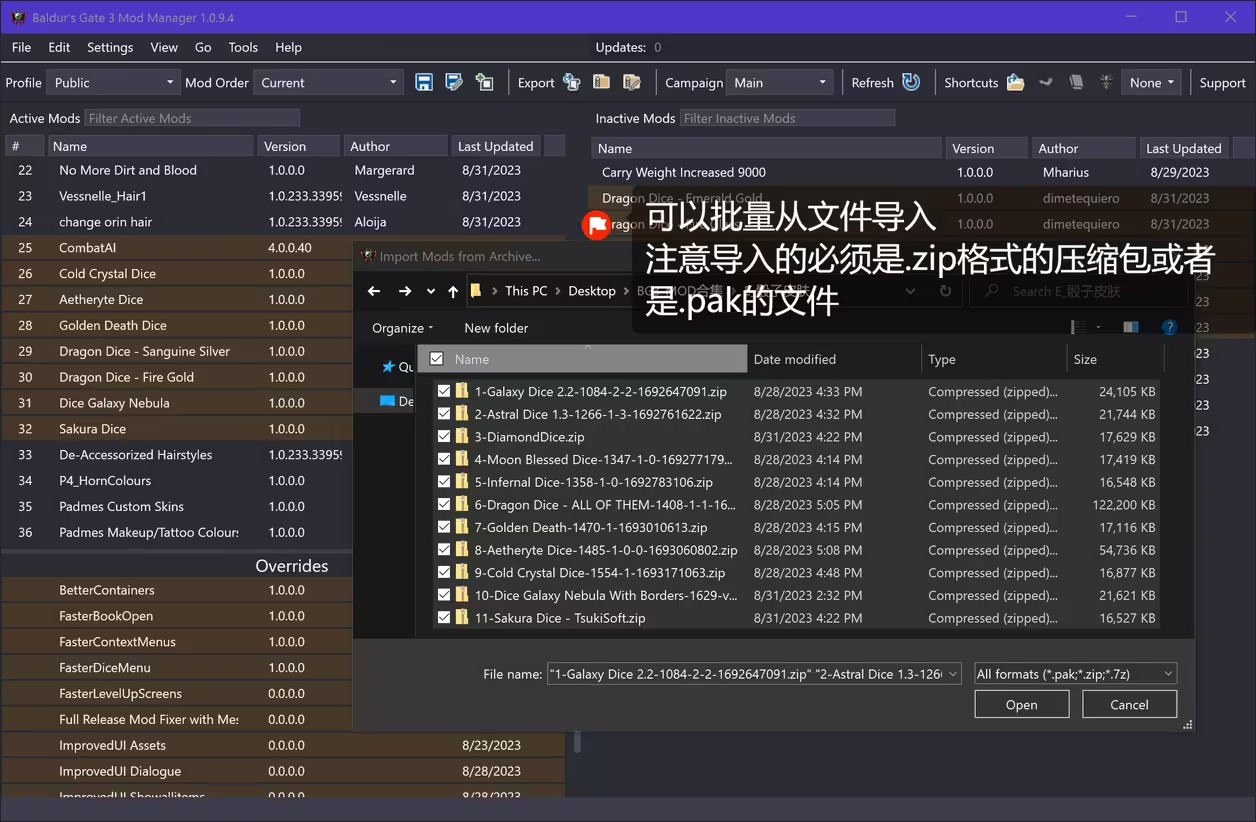Click the Support button
The image size is (1256, 822).
(1222, 82)
